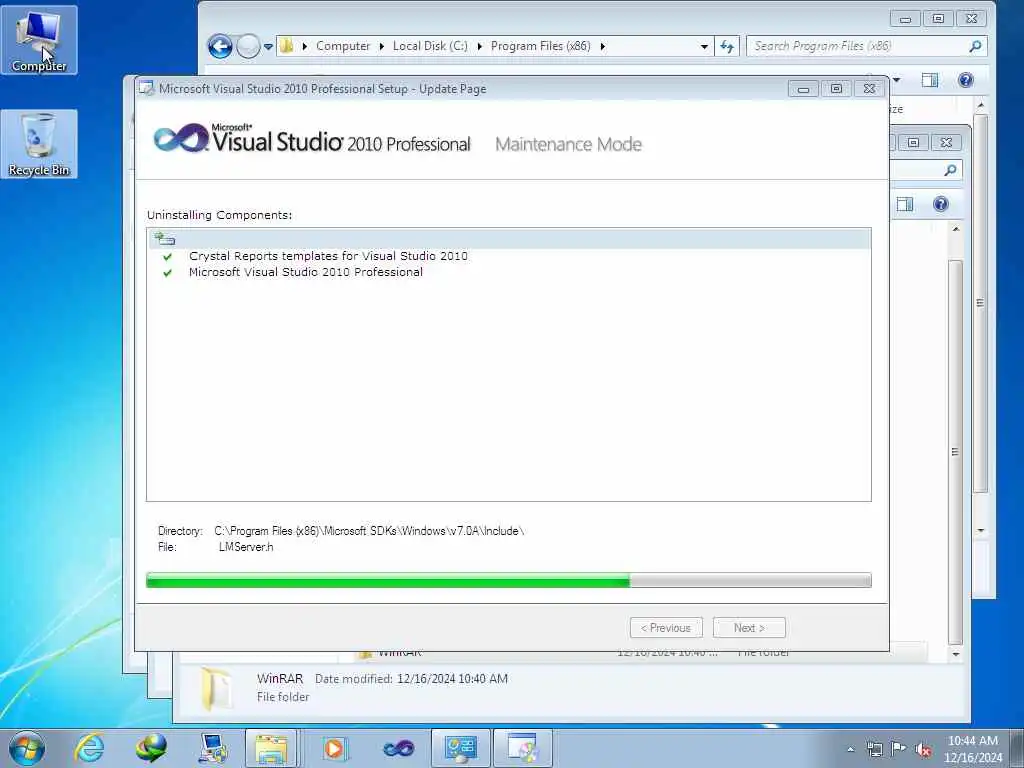Click Program Files window scrollbar up arrow
The width and height of the screenshot is (1024, 768).
pyautogui.click(x=981, y=105)
